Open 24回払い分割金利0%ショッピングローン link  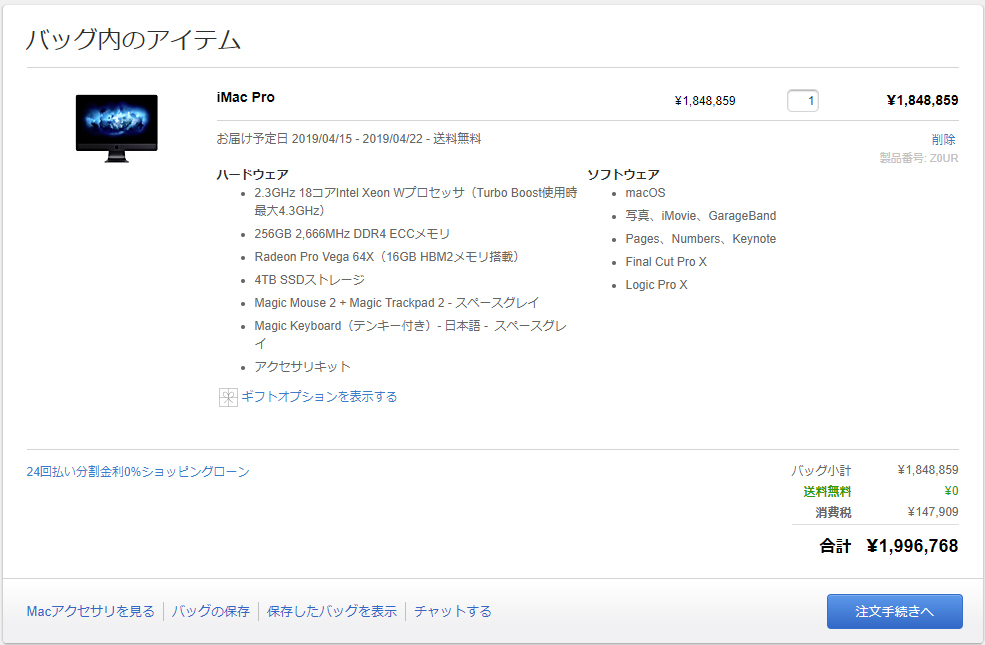tap(138, 472)
